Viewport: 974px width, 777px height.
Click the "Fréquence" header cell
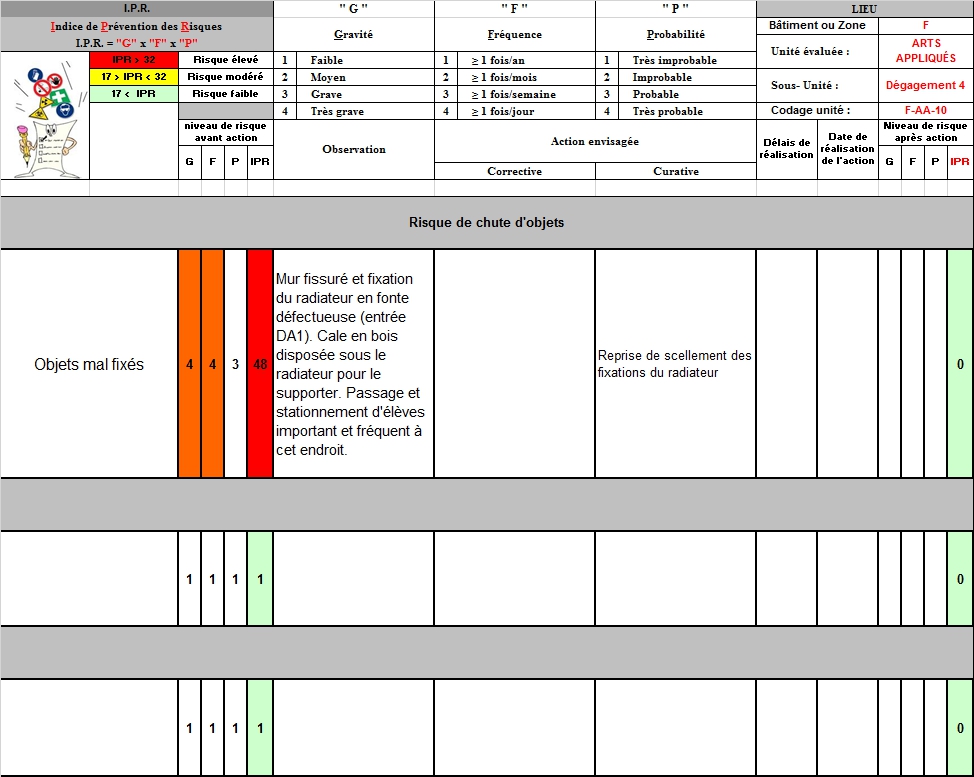[514, 34]
